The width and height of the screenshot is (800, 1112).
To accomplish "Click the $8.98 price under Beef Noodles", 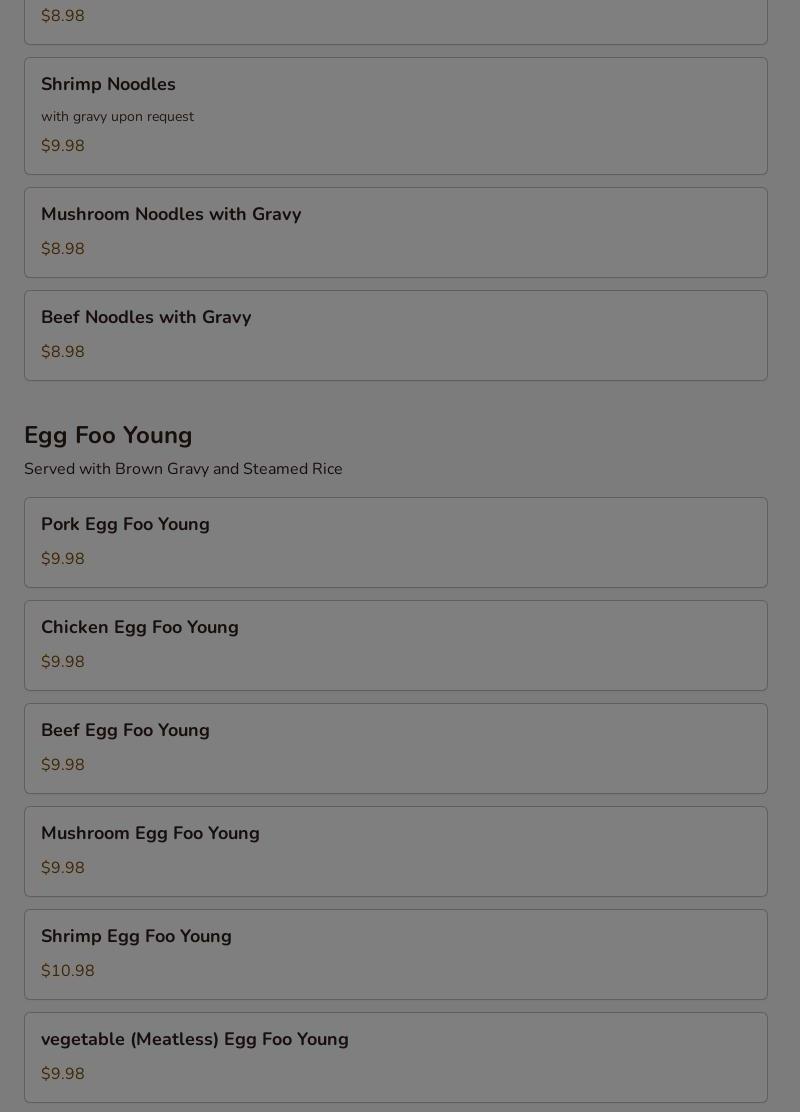I will coord(63,352).
